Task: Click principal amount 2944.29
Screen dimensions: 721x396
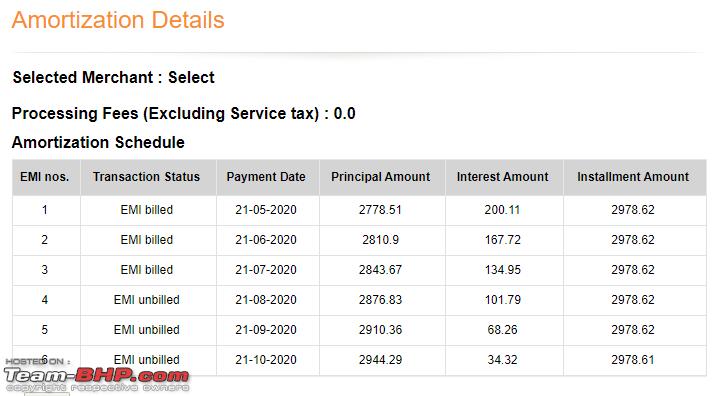Action: [x=380, y=360]
